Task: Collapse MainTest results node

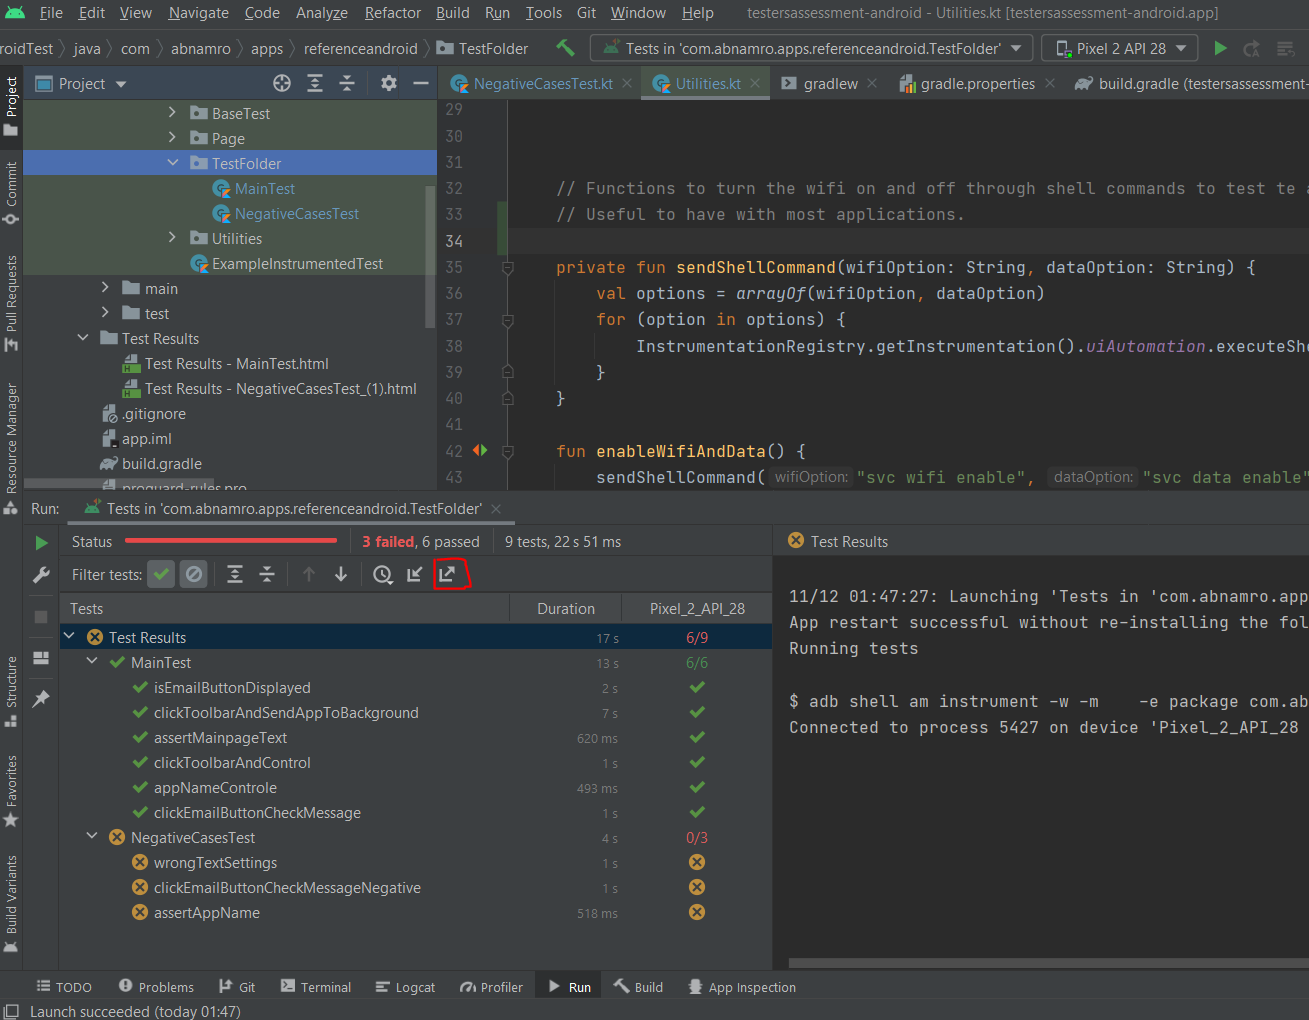Action: pyautogui.click(x=92, y=662)
